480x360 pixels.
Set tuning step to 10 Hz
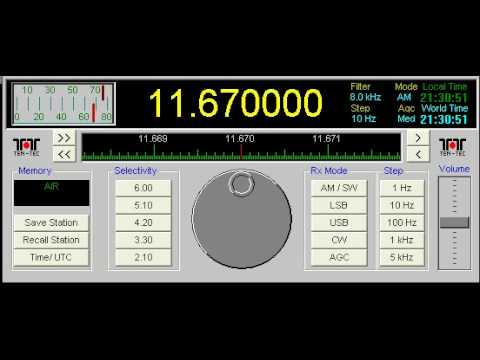coord(402,205)
